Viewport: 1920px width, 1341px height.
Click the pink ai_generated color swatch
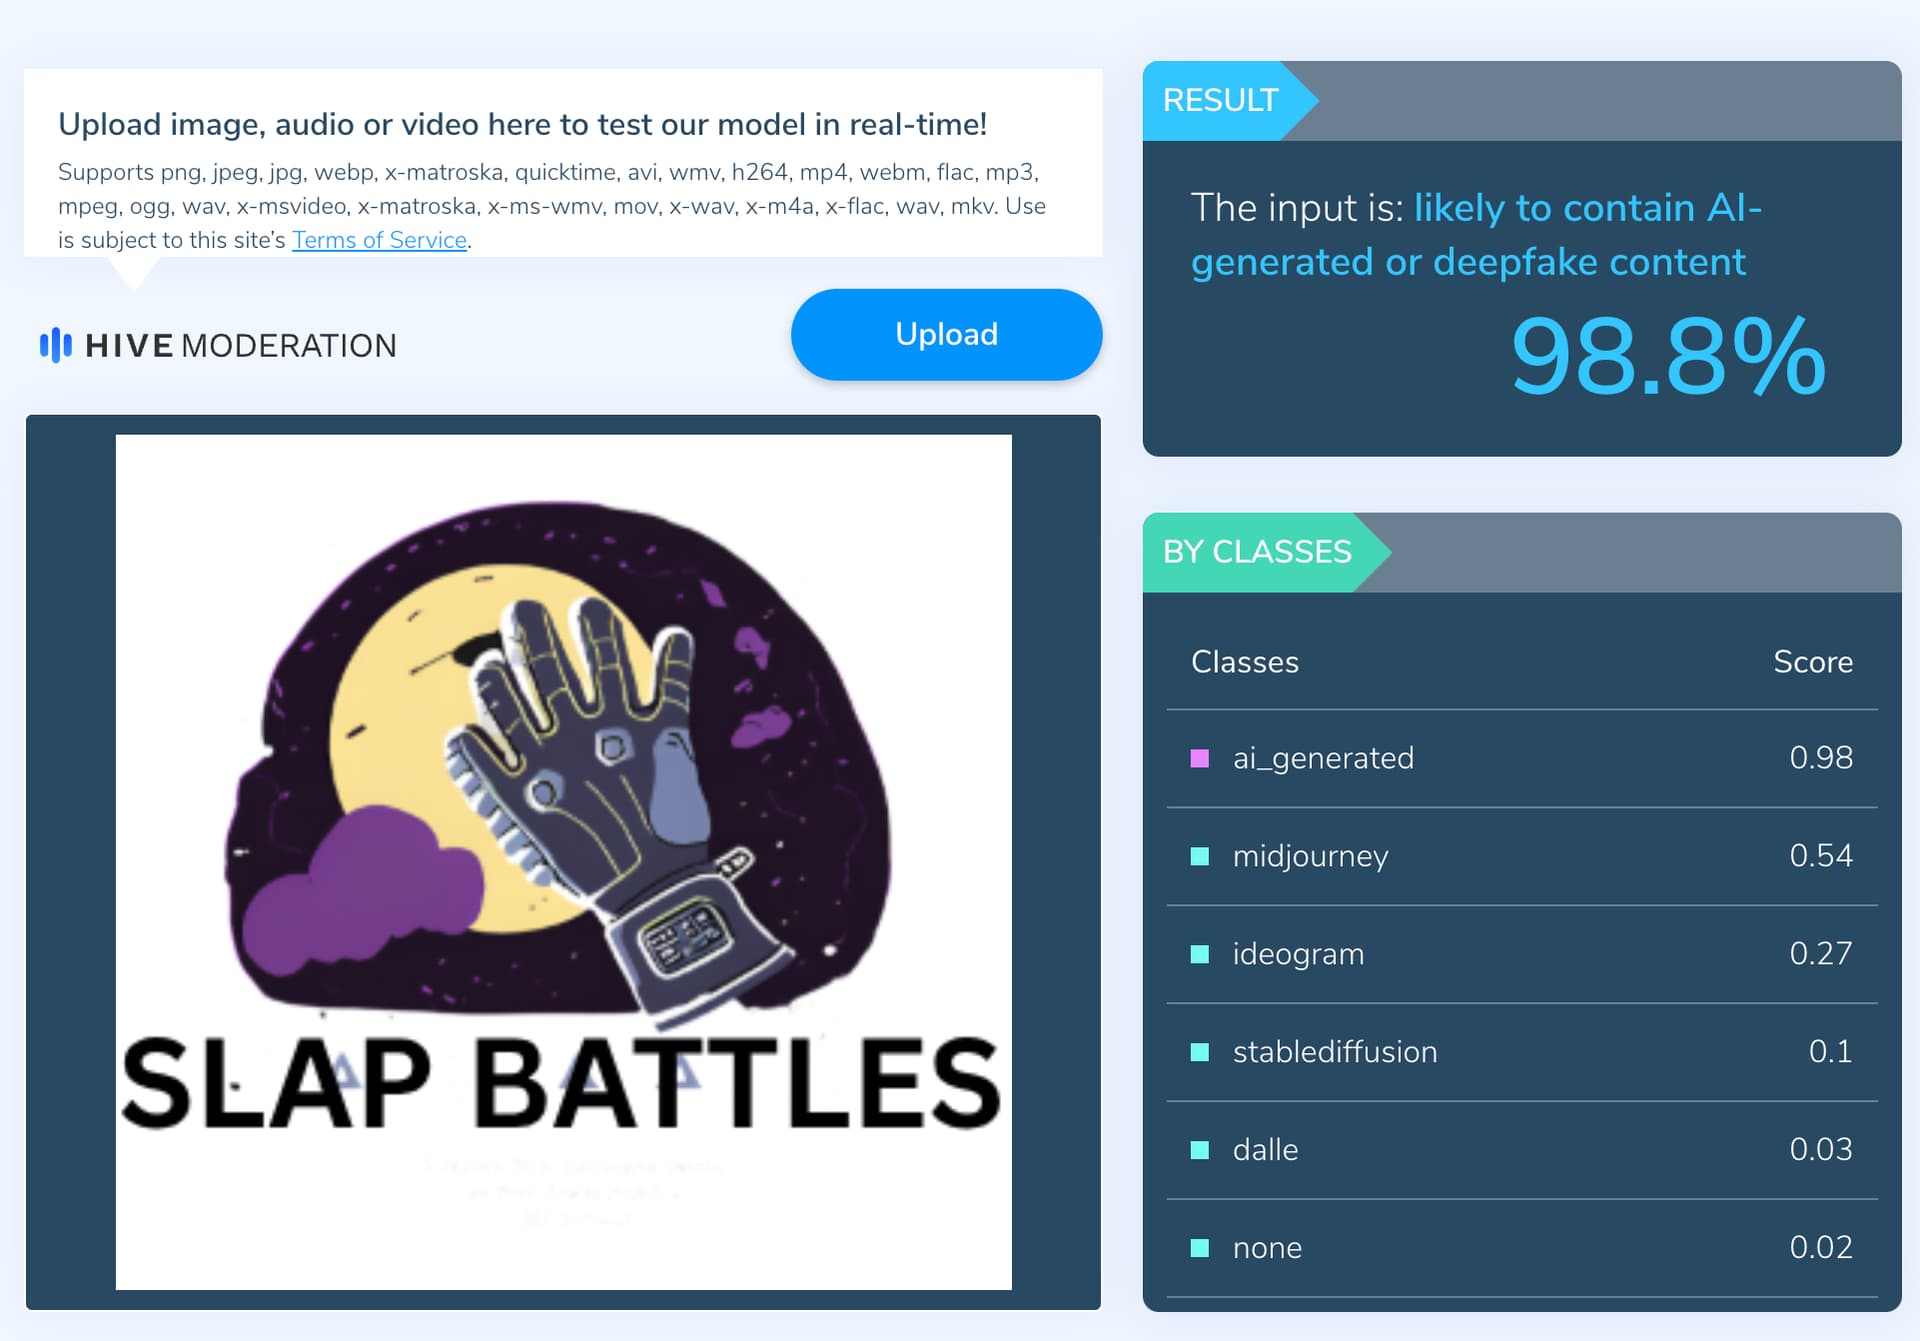click(1200, 758)
